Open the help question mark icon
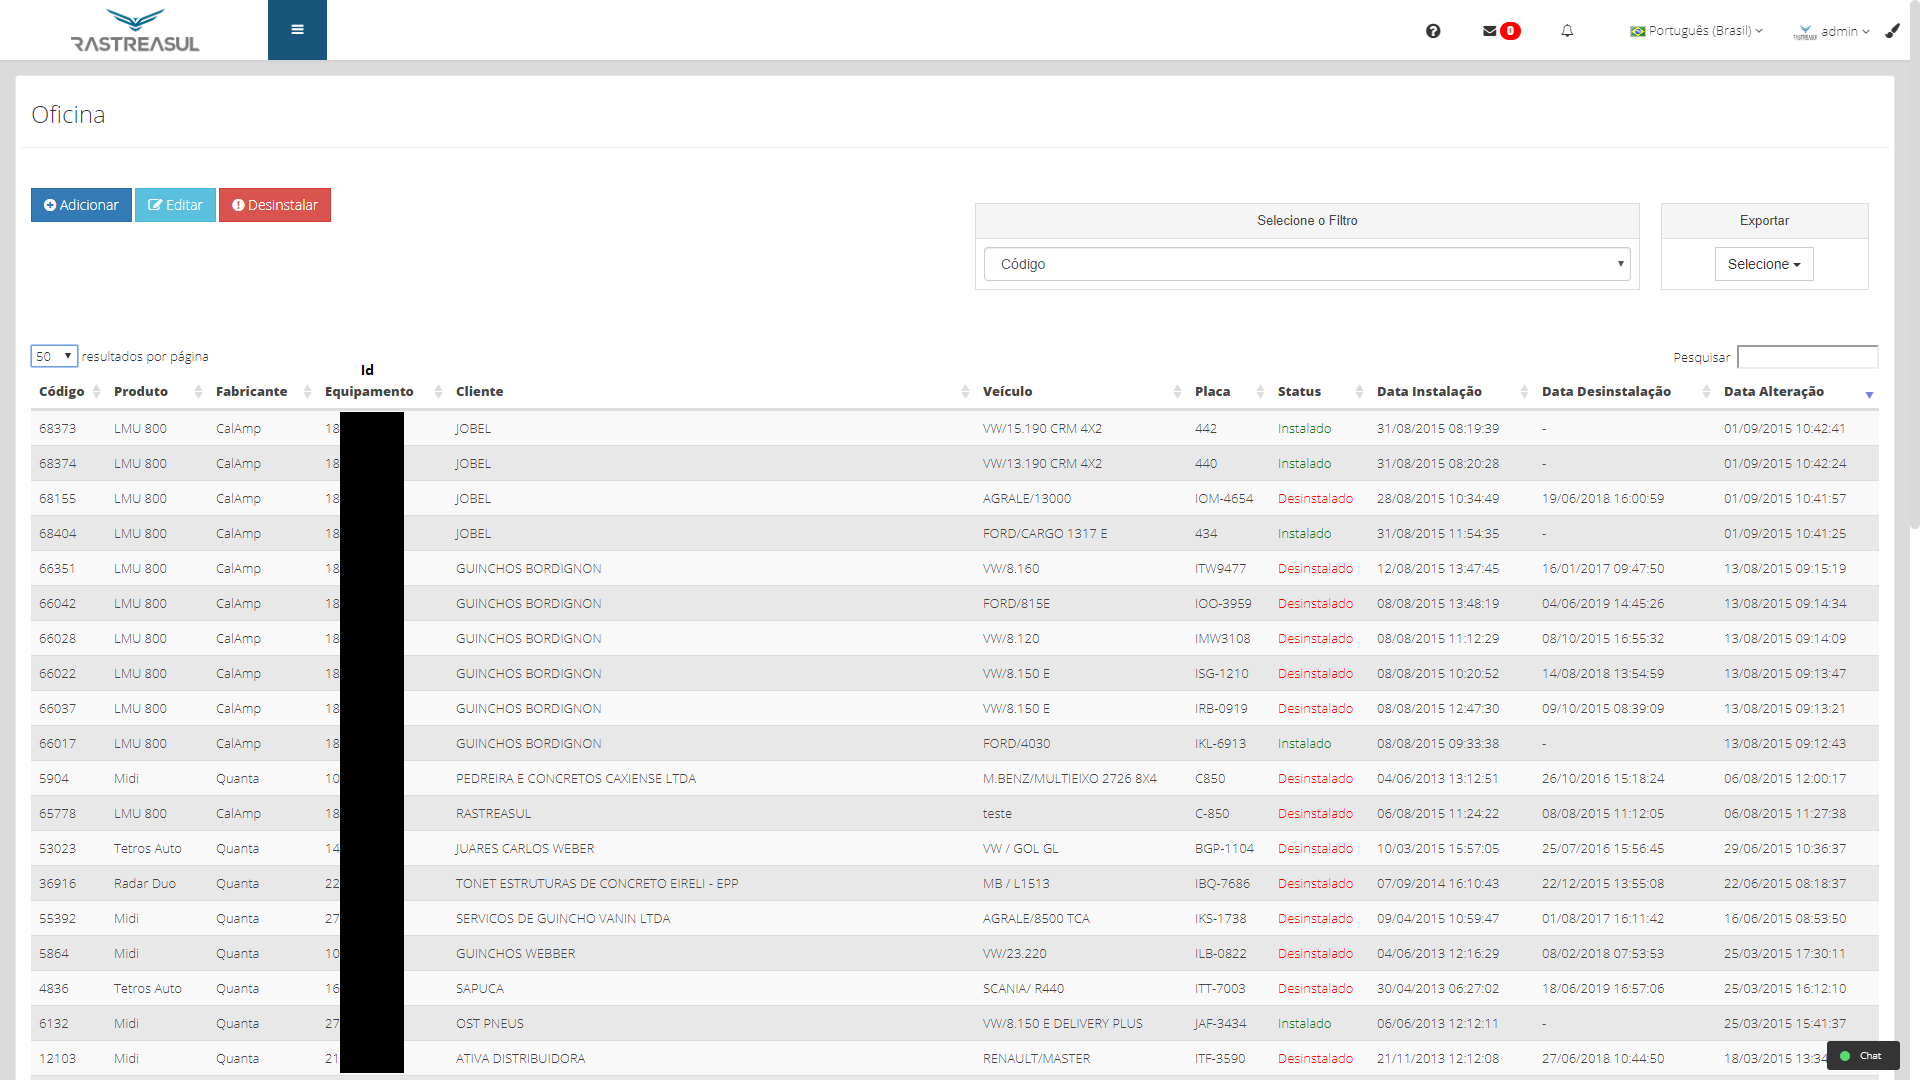This screenshot has width=1920, height=1080. (x=1433, y=31)
